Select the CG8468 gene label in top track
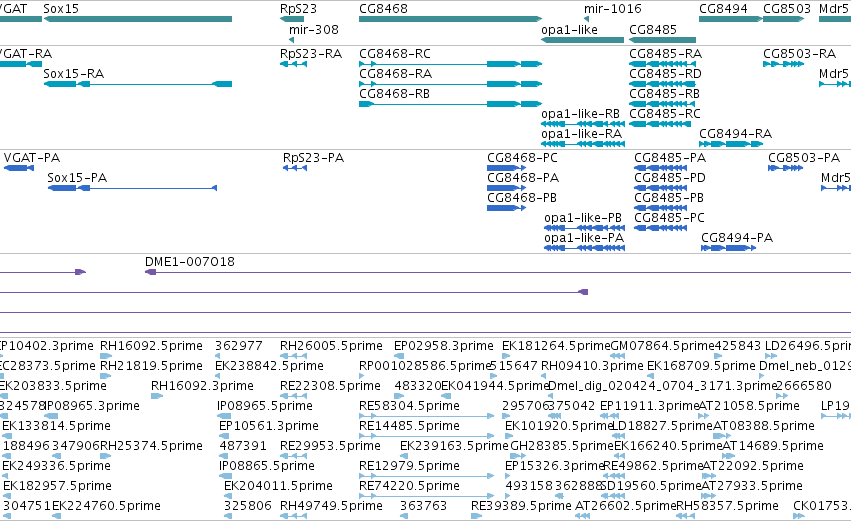 383,9
